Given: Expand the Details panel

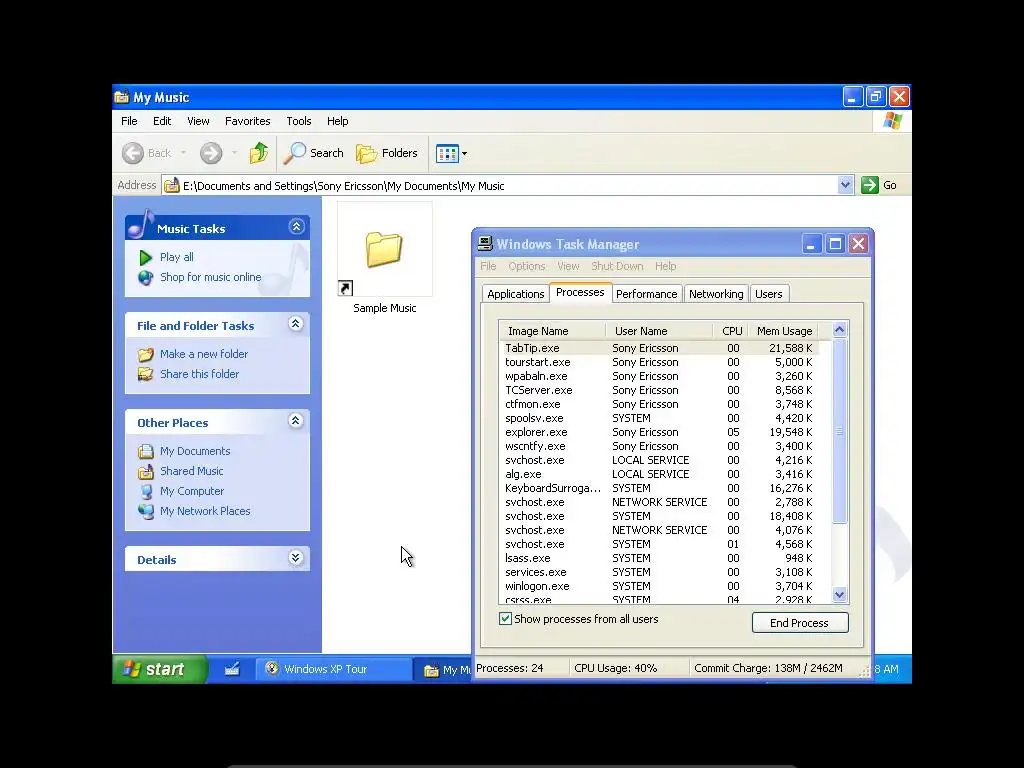Looking at the screenshot, I should [x=296, y=558].
